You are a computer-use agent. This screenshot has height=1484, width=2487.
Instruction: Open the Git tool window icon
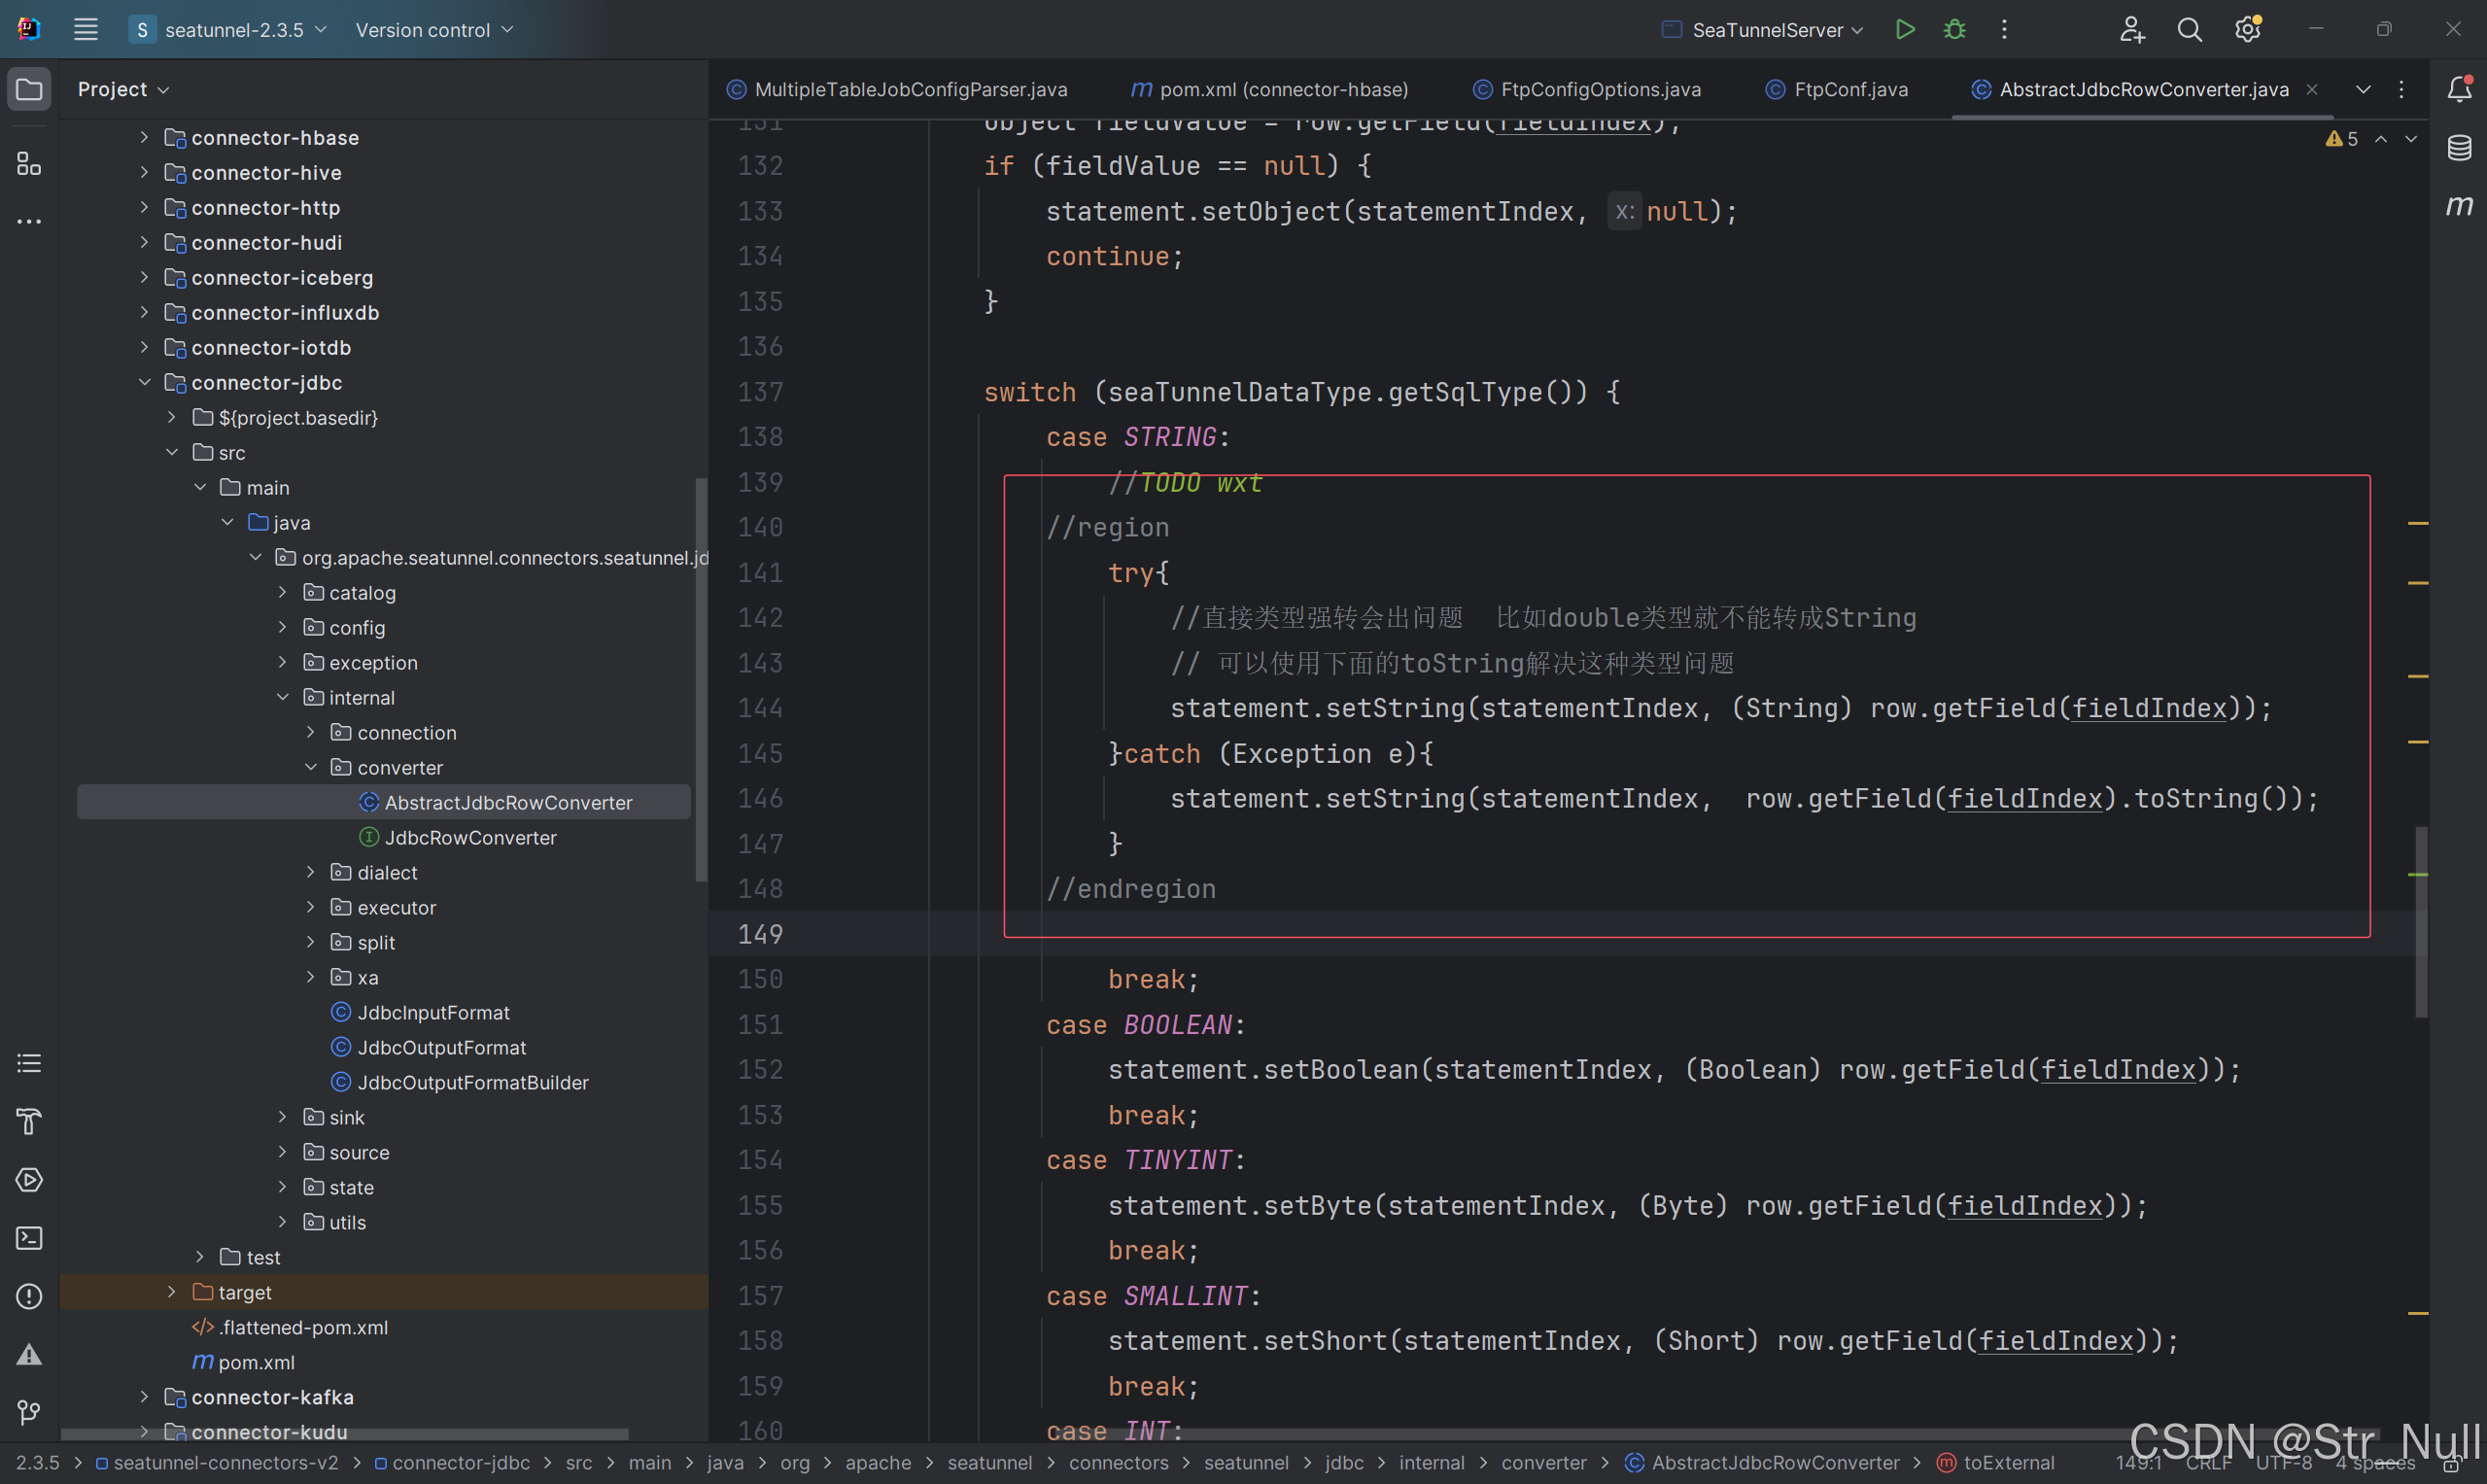[29, 1412]
